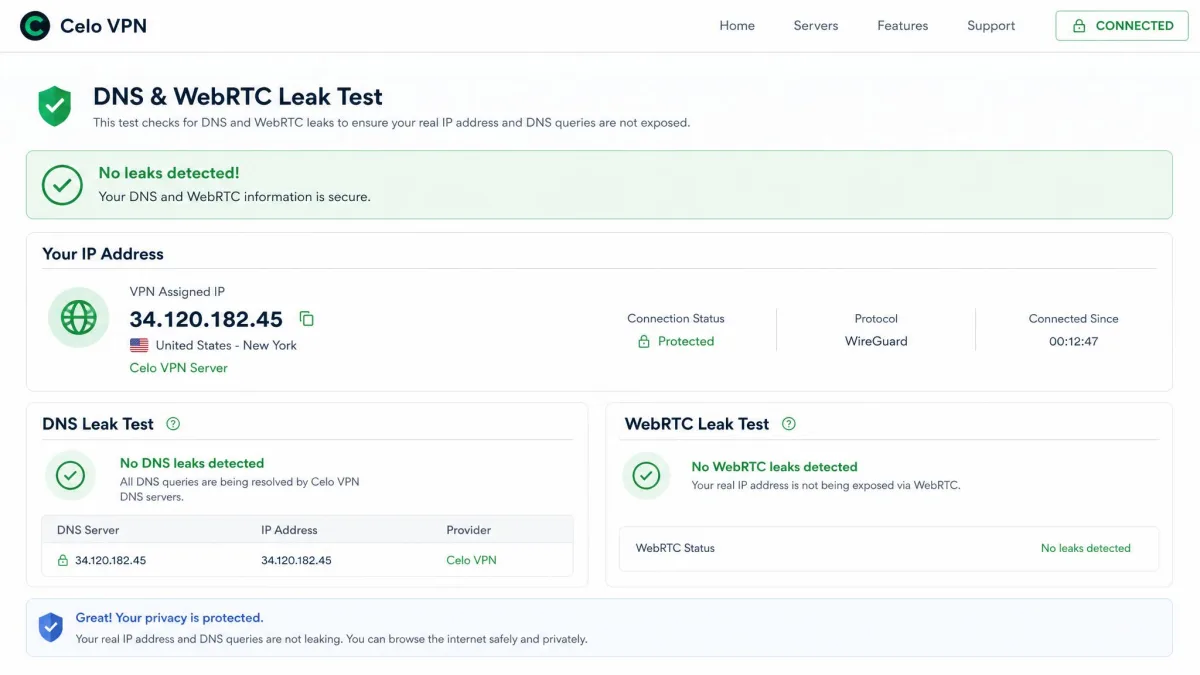Click the green shield checkmark icon beside page title
The width and height of the screenshot is (1200, 675).
pyautogui.click(x=54, y=106)
